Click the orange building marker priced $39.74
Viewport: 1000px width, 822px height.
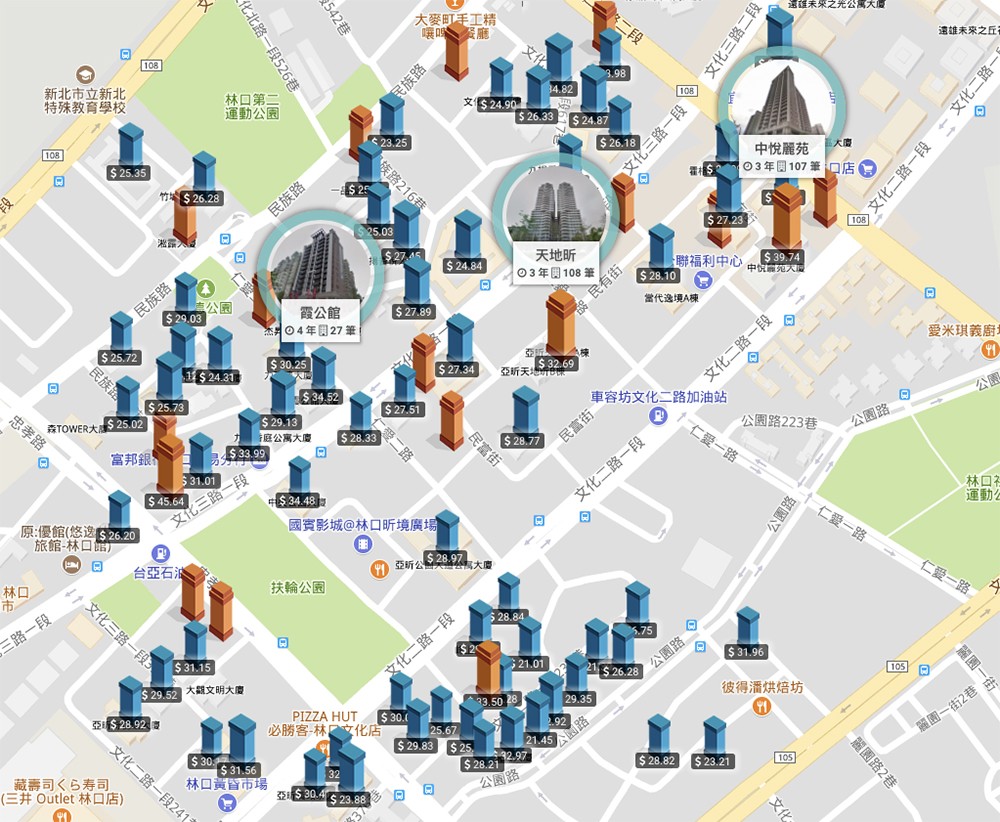787,216
